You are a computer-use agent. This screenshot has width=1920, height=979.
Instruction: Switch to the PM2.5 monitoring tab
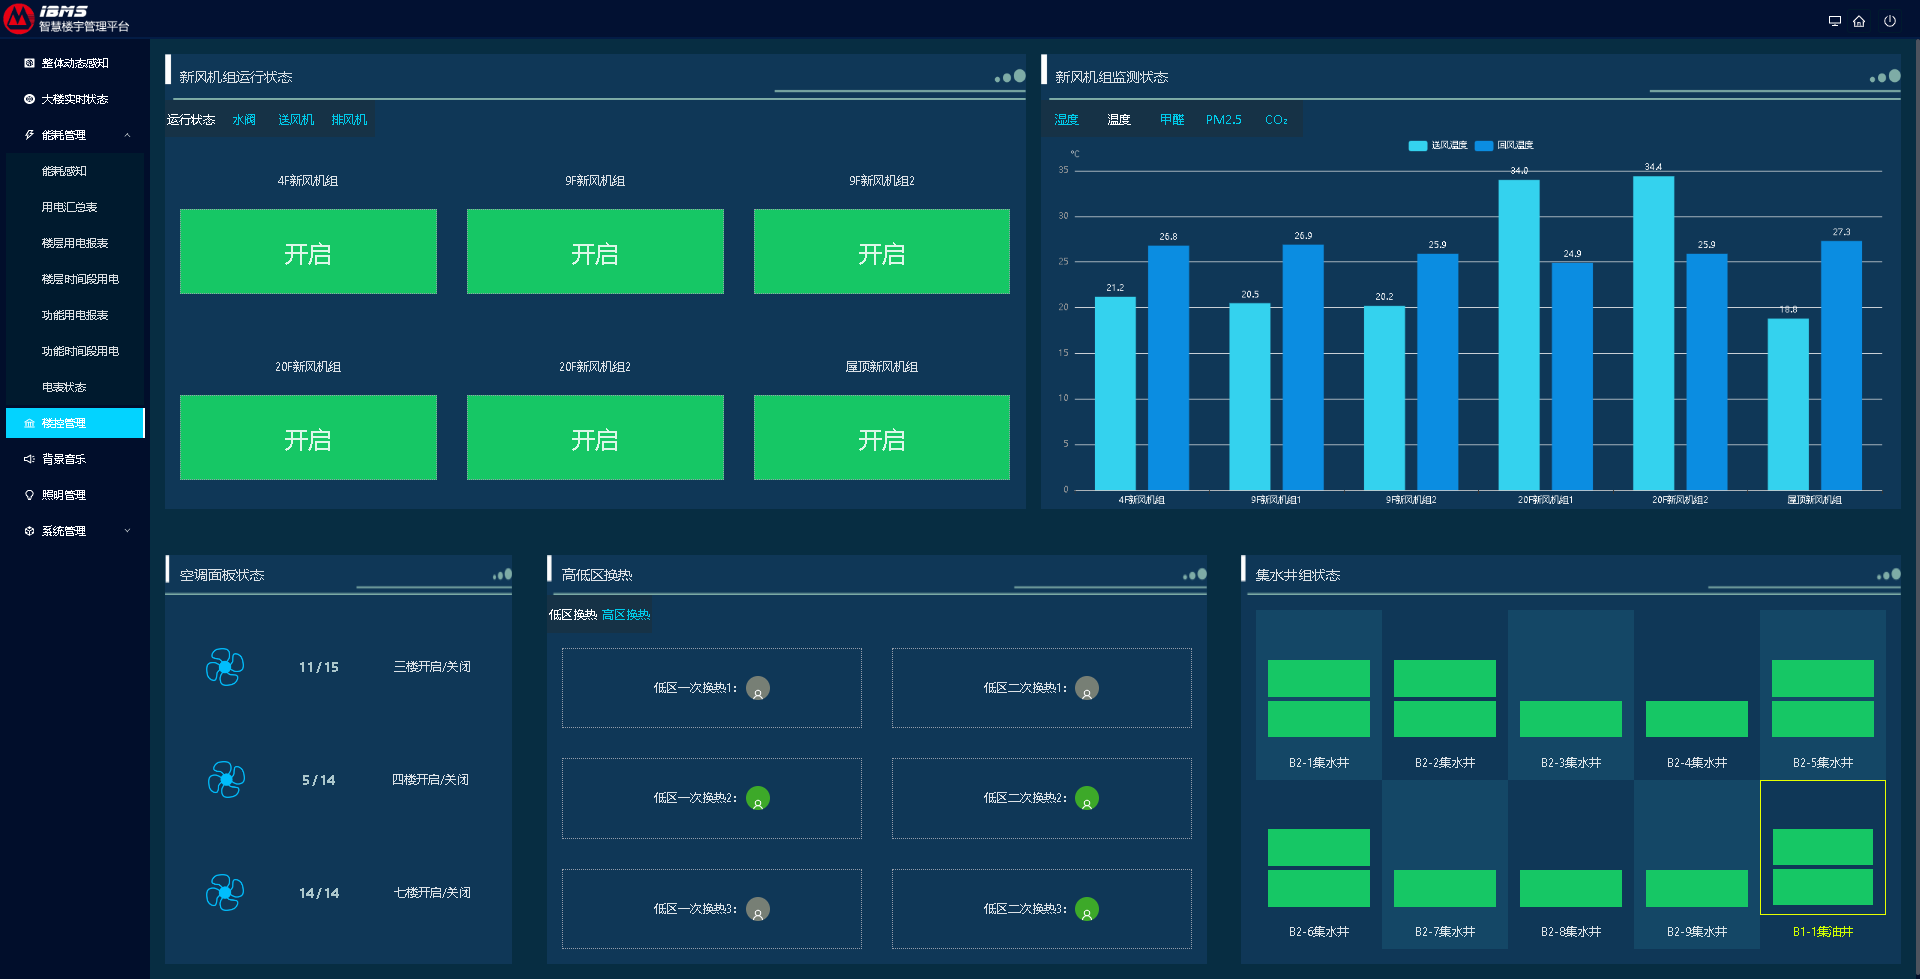[x=1223, y=120]
